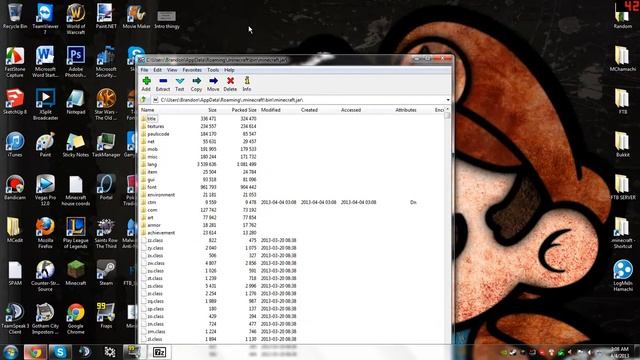The width and height of the screenshot is (640, 360).
Task: Open the Favorites menu
Action: [192, 70]
